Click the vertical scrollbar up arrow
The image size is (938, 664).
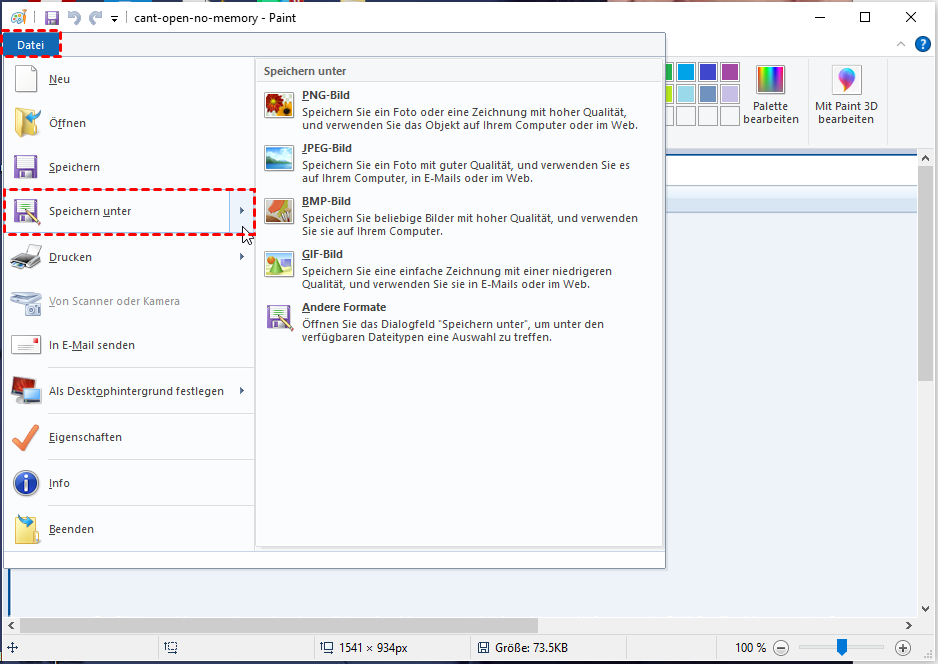(x=925, y=159)
